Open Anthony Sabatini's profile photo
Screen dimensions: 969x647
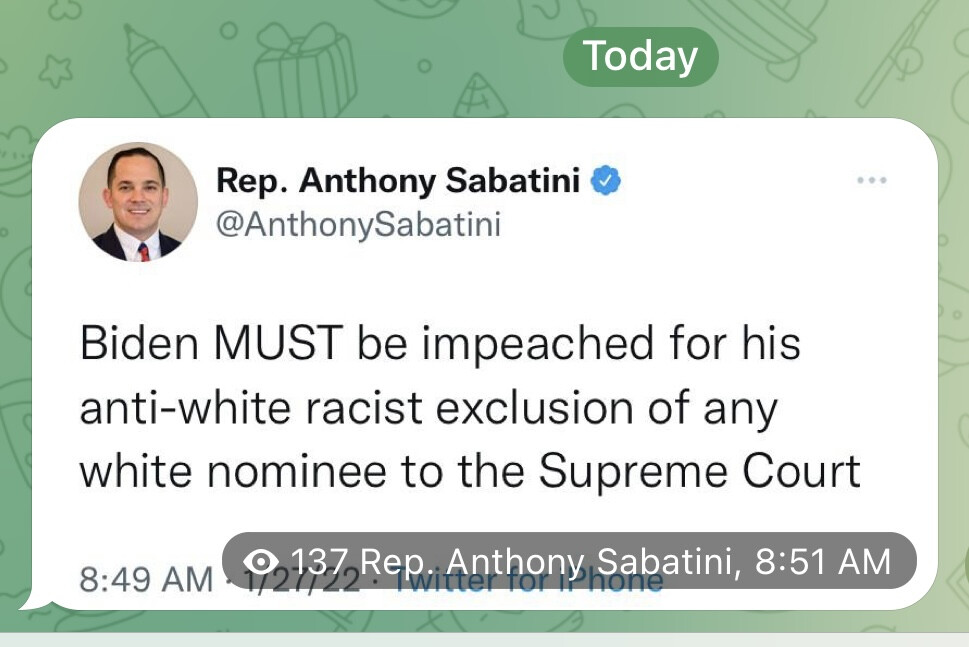(x=138, y=202)
